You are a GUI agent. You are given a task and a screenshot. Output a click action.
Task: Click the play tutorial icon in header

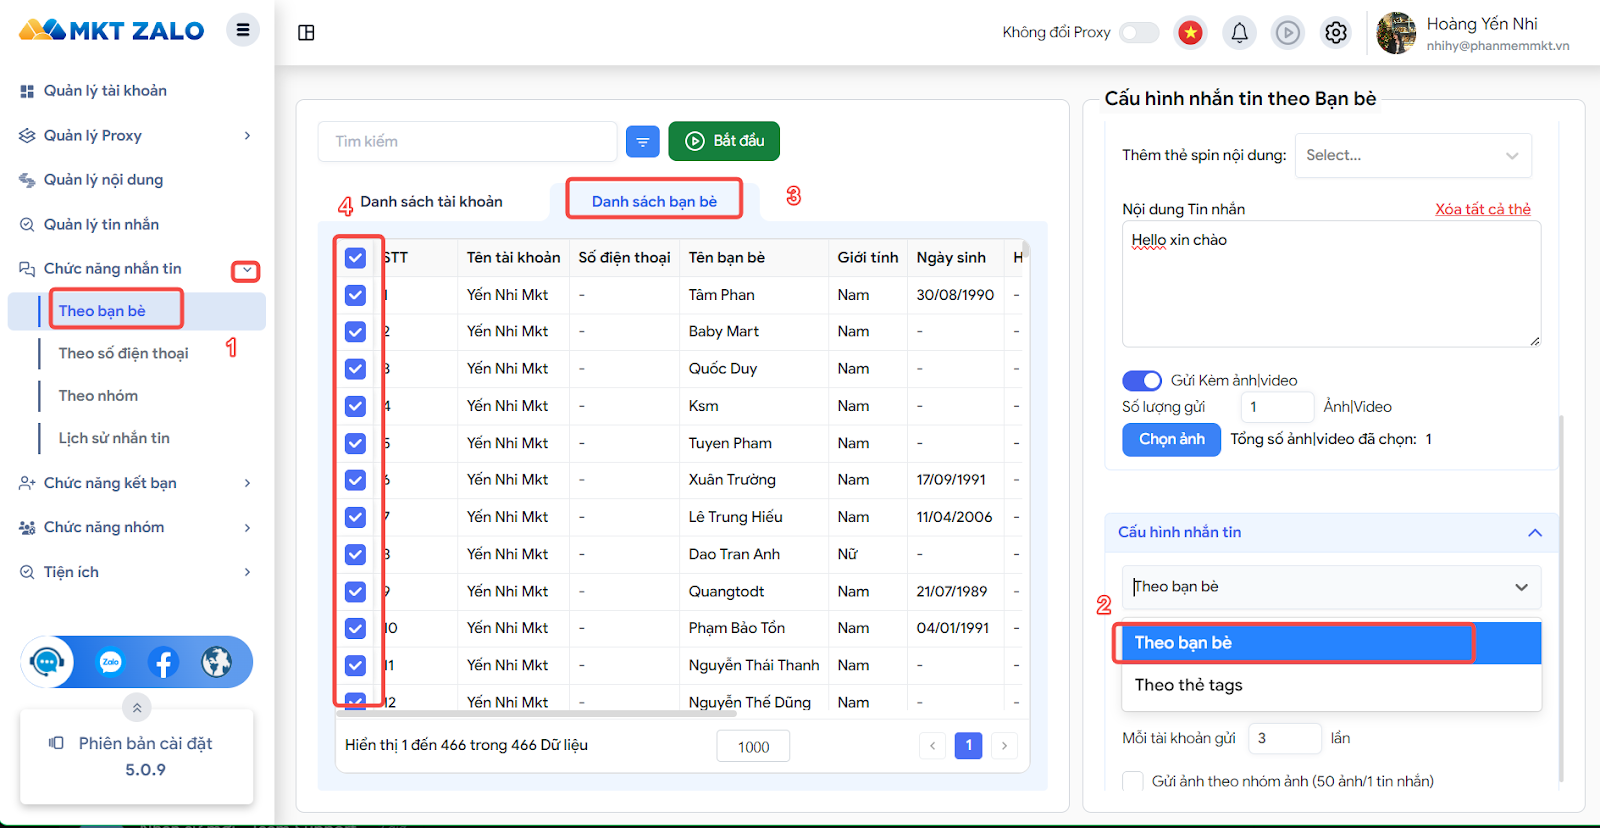[1288, 33]
